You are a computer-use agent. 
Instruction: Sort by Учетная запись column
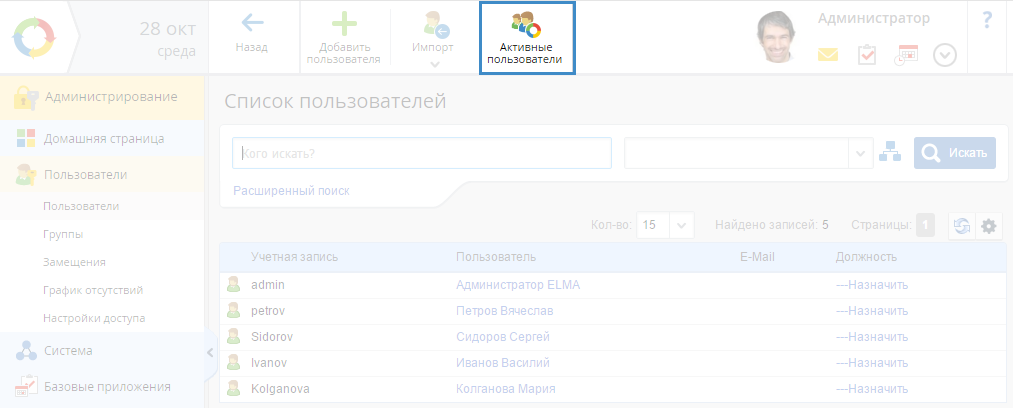tap(295, 257)
